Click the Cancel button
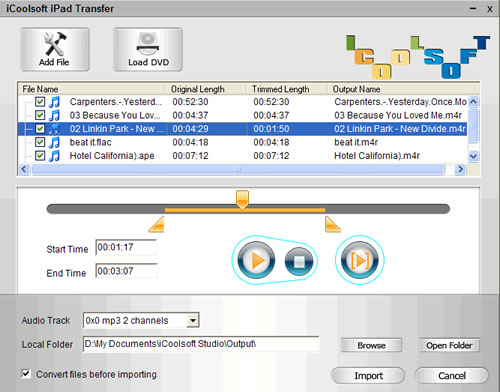The image size is (500, 392). 452,376
